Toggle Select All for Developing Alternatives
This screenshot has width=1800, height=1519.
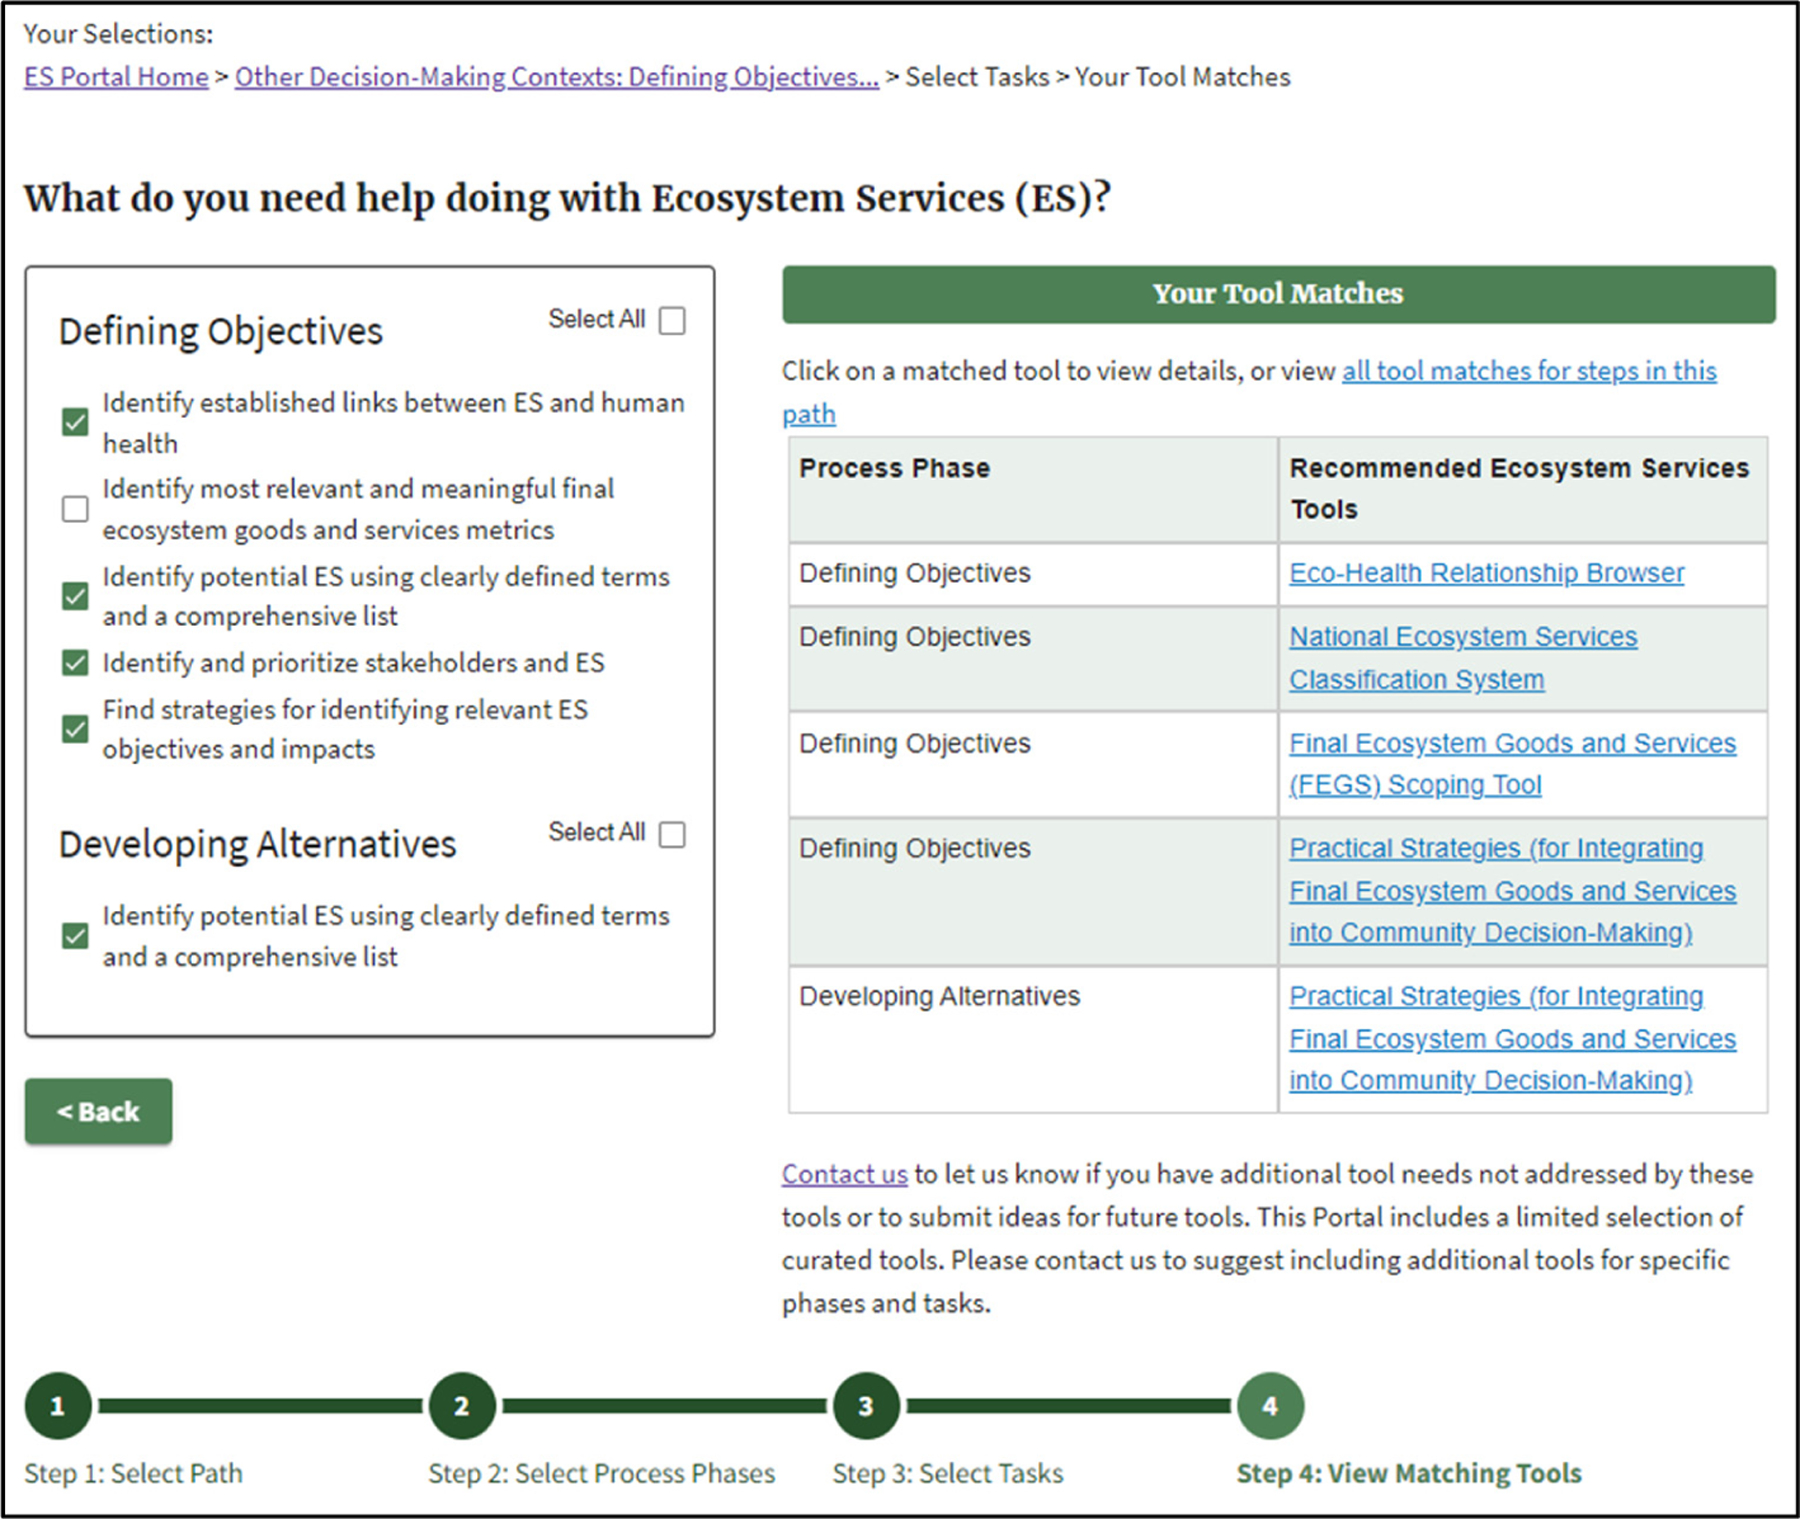point(672,834)
